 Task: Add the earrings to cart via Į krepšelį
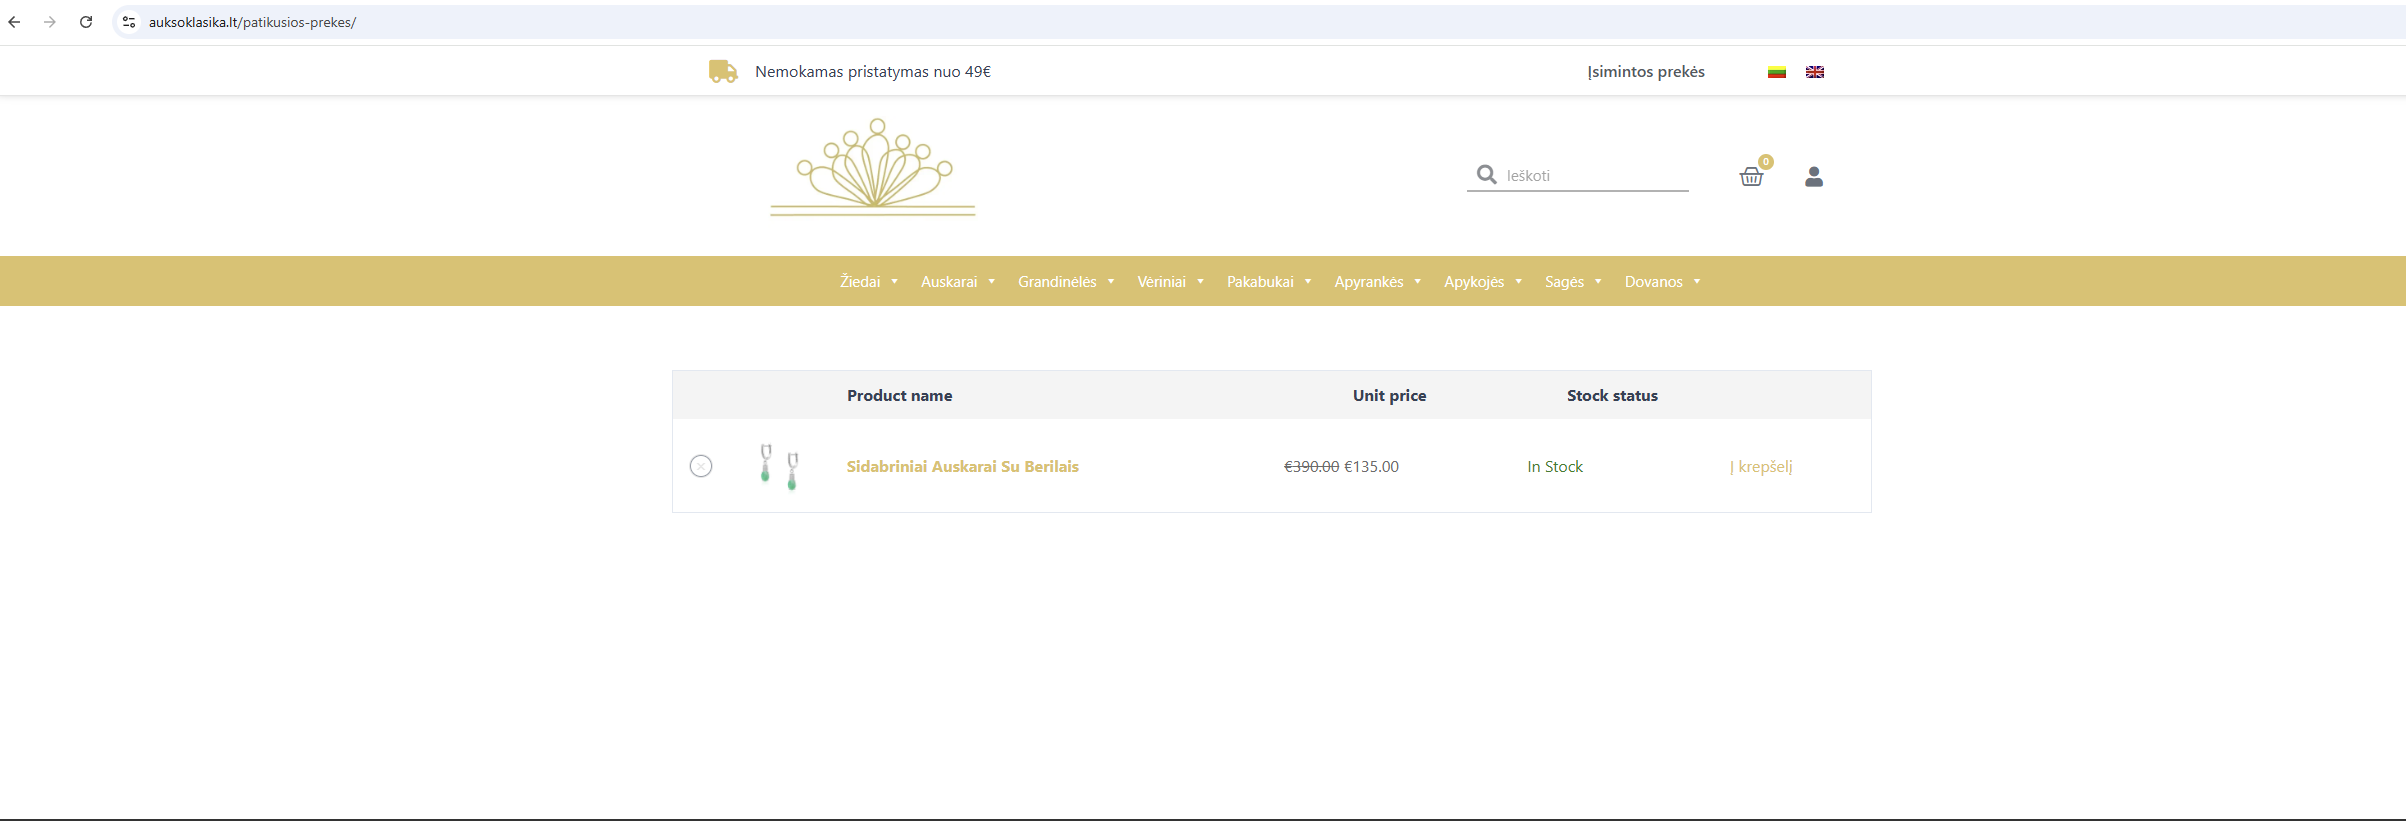point(1761,467)
